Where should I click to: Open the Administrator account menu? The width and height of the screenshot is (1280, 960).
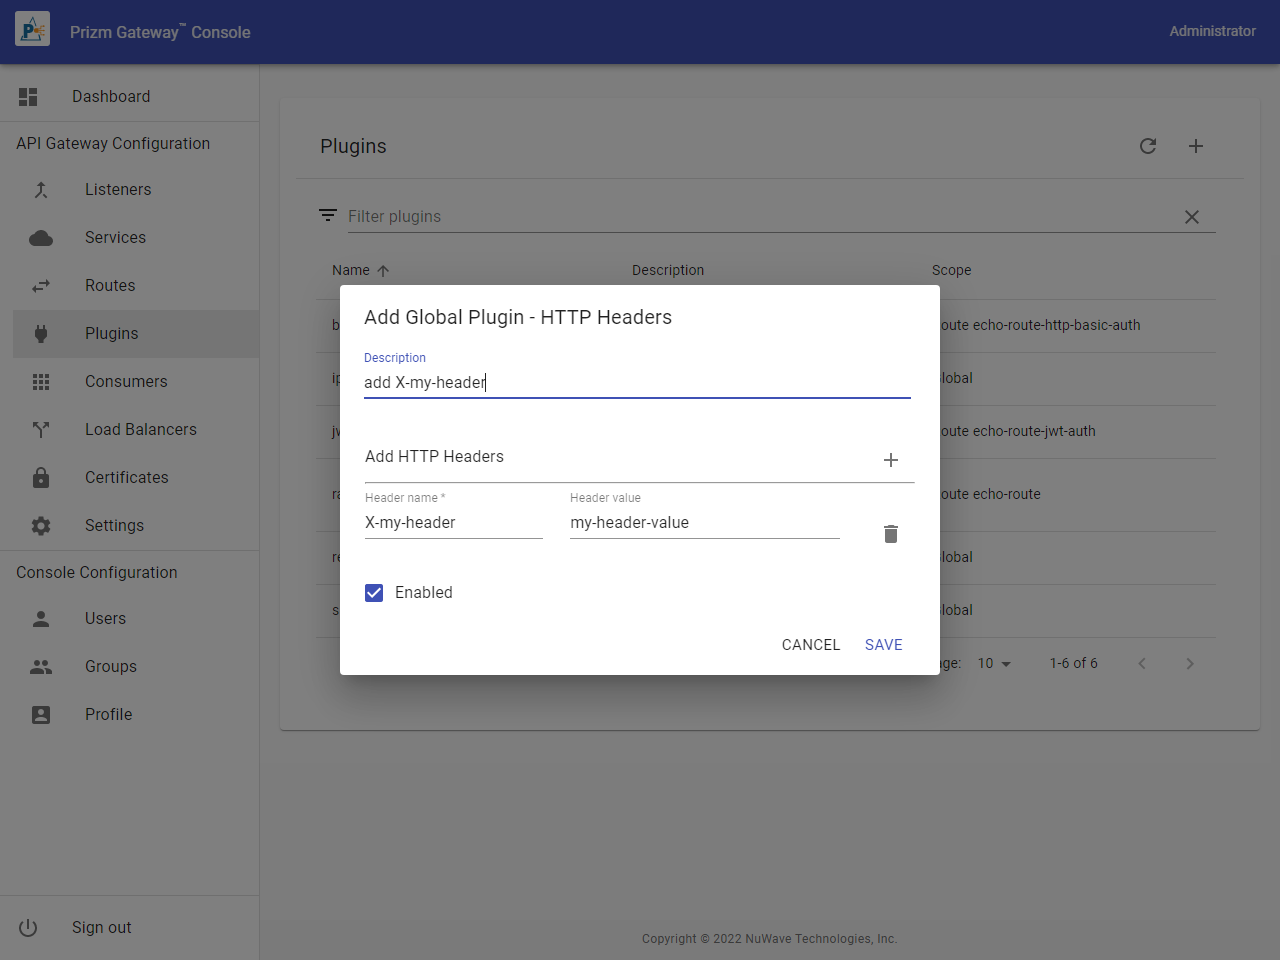(1212, 31)
